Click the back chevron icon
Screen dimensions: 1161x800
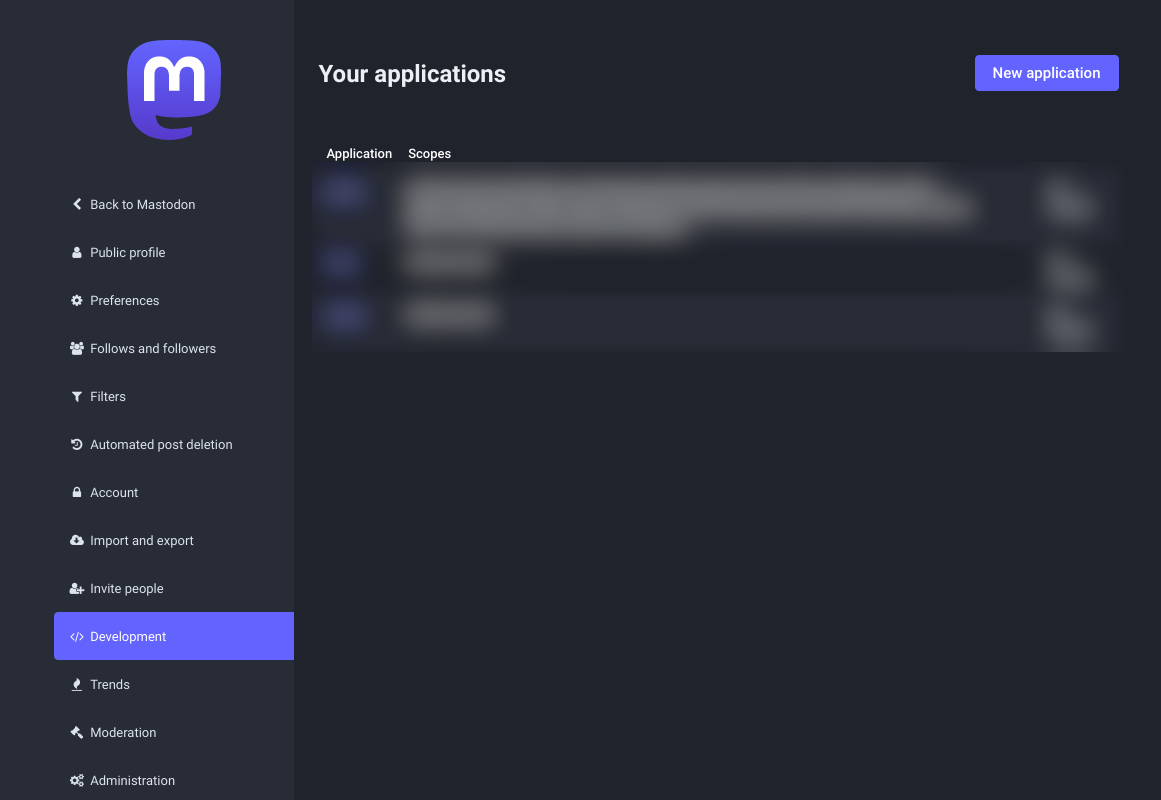pos(77,204)
